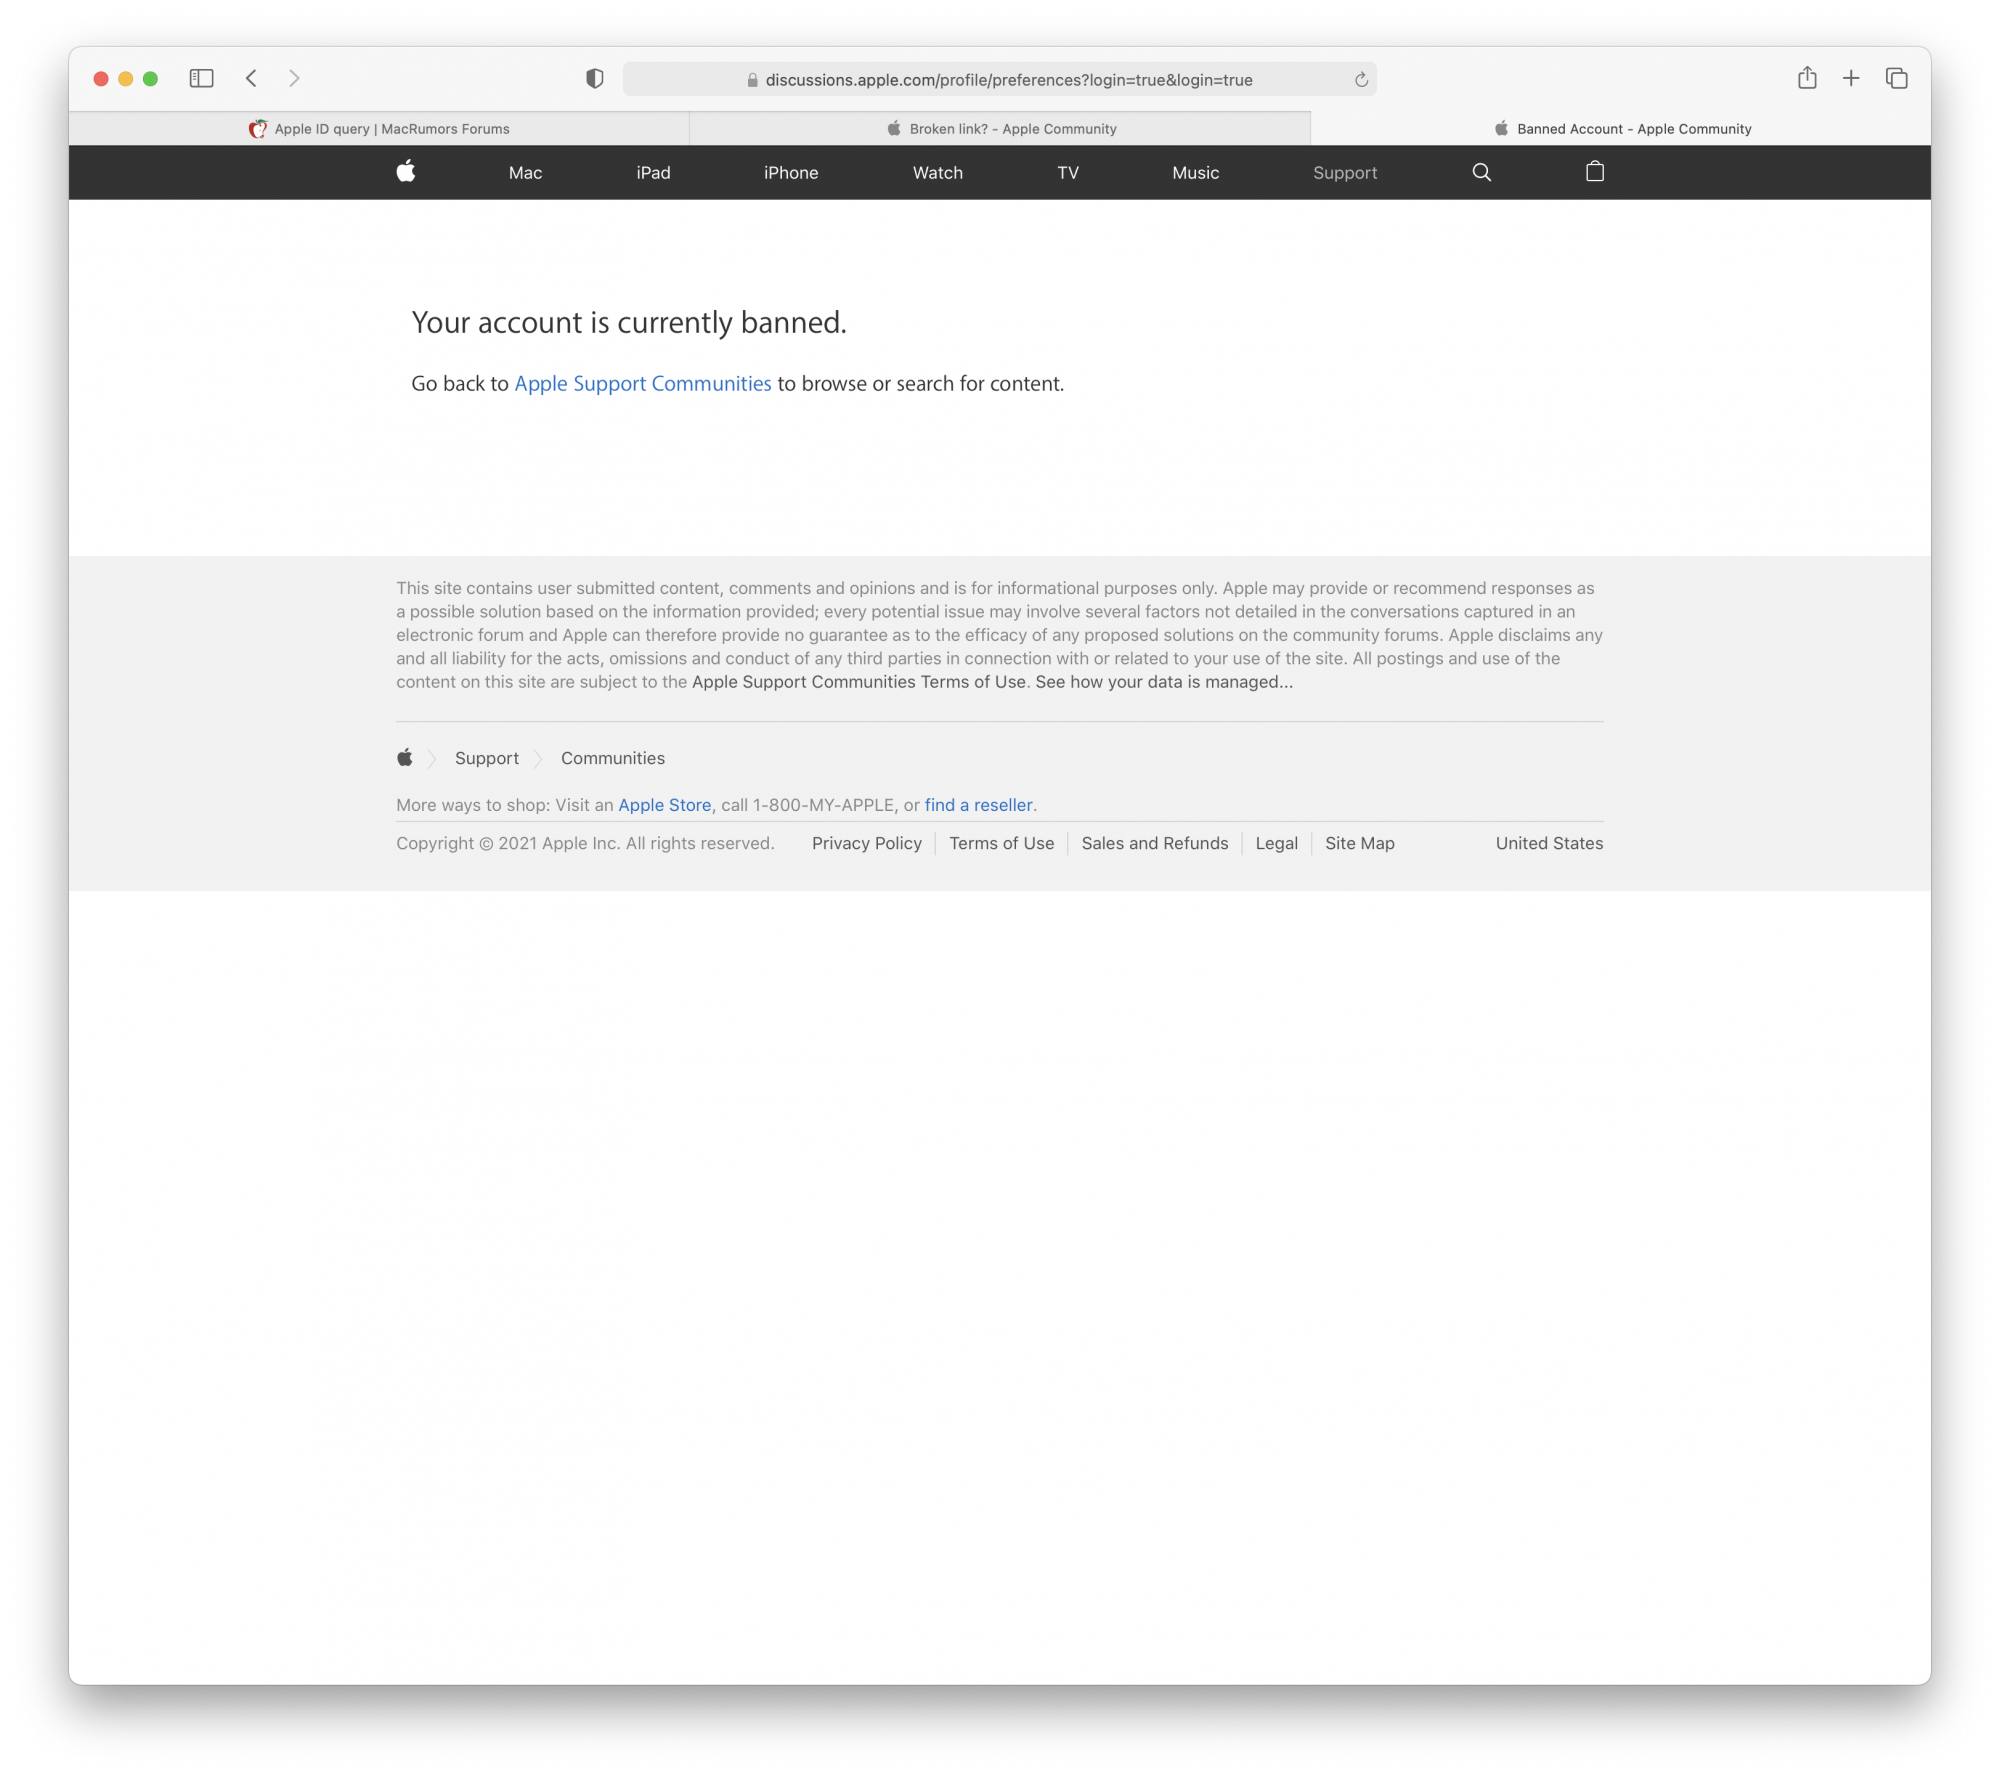Click the red close window button
Image resolution: width=2000 pixels, height=1776 pixels.
pyautogui.click(x=101, y=79)
